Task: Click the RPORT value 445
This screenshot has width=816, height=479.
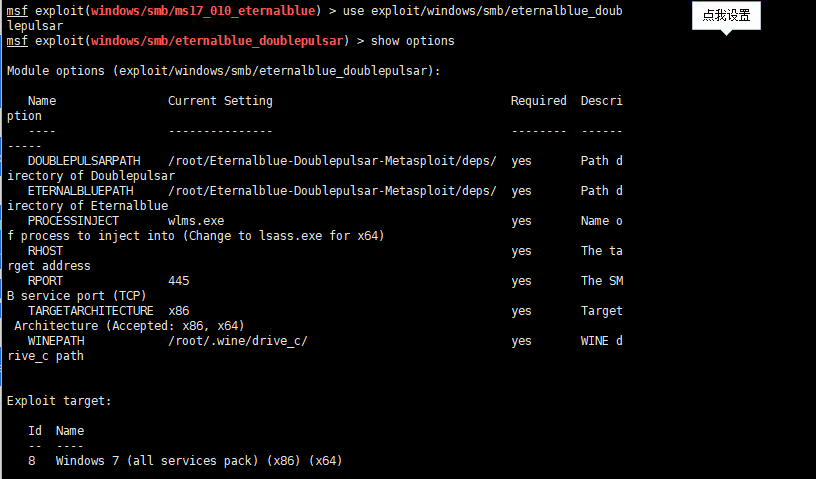Action: coord(179,281)
